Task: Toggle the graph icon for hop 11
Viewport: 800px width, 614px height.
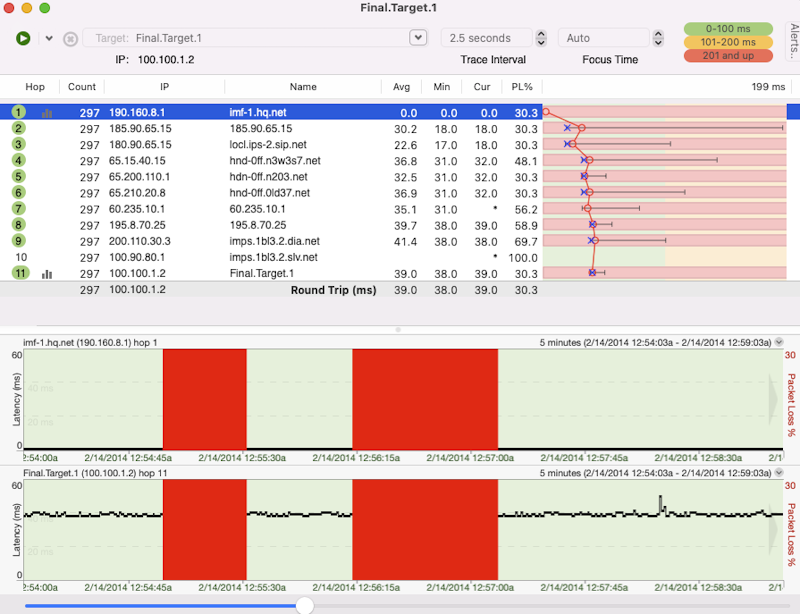Action: [47, 273]
